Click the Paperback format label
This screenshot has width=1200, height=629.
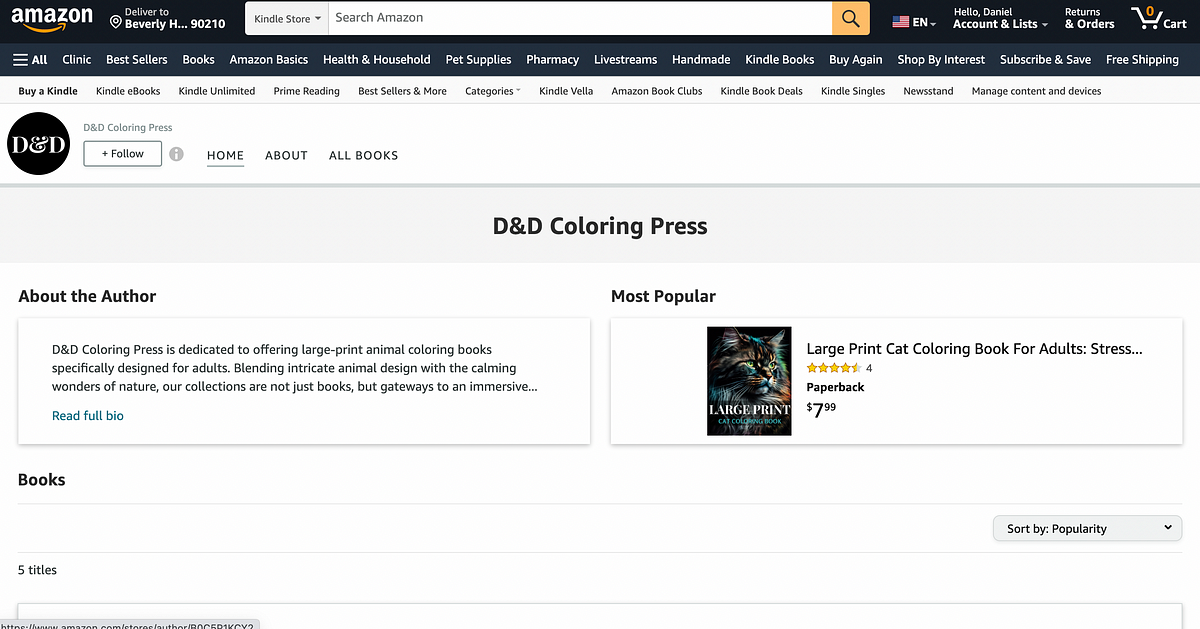(x=835, y=387)
